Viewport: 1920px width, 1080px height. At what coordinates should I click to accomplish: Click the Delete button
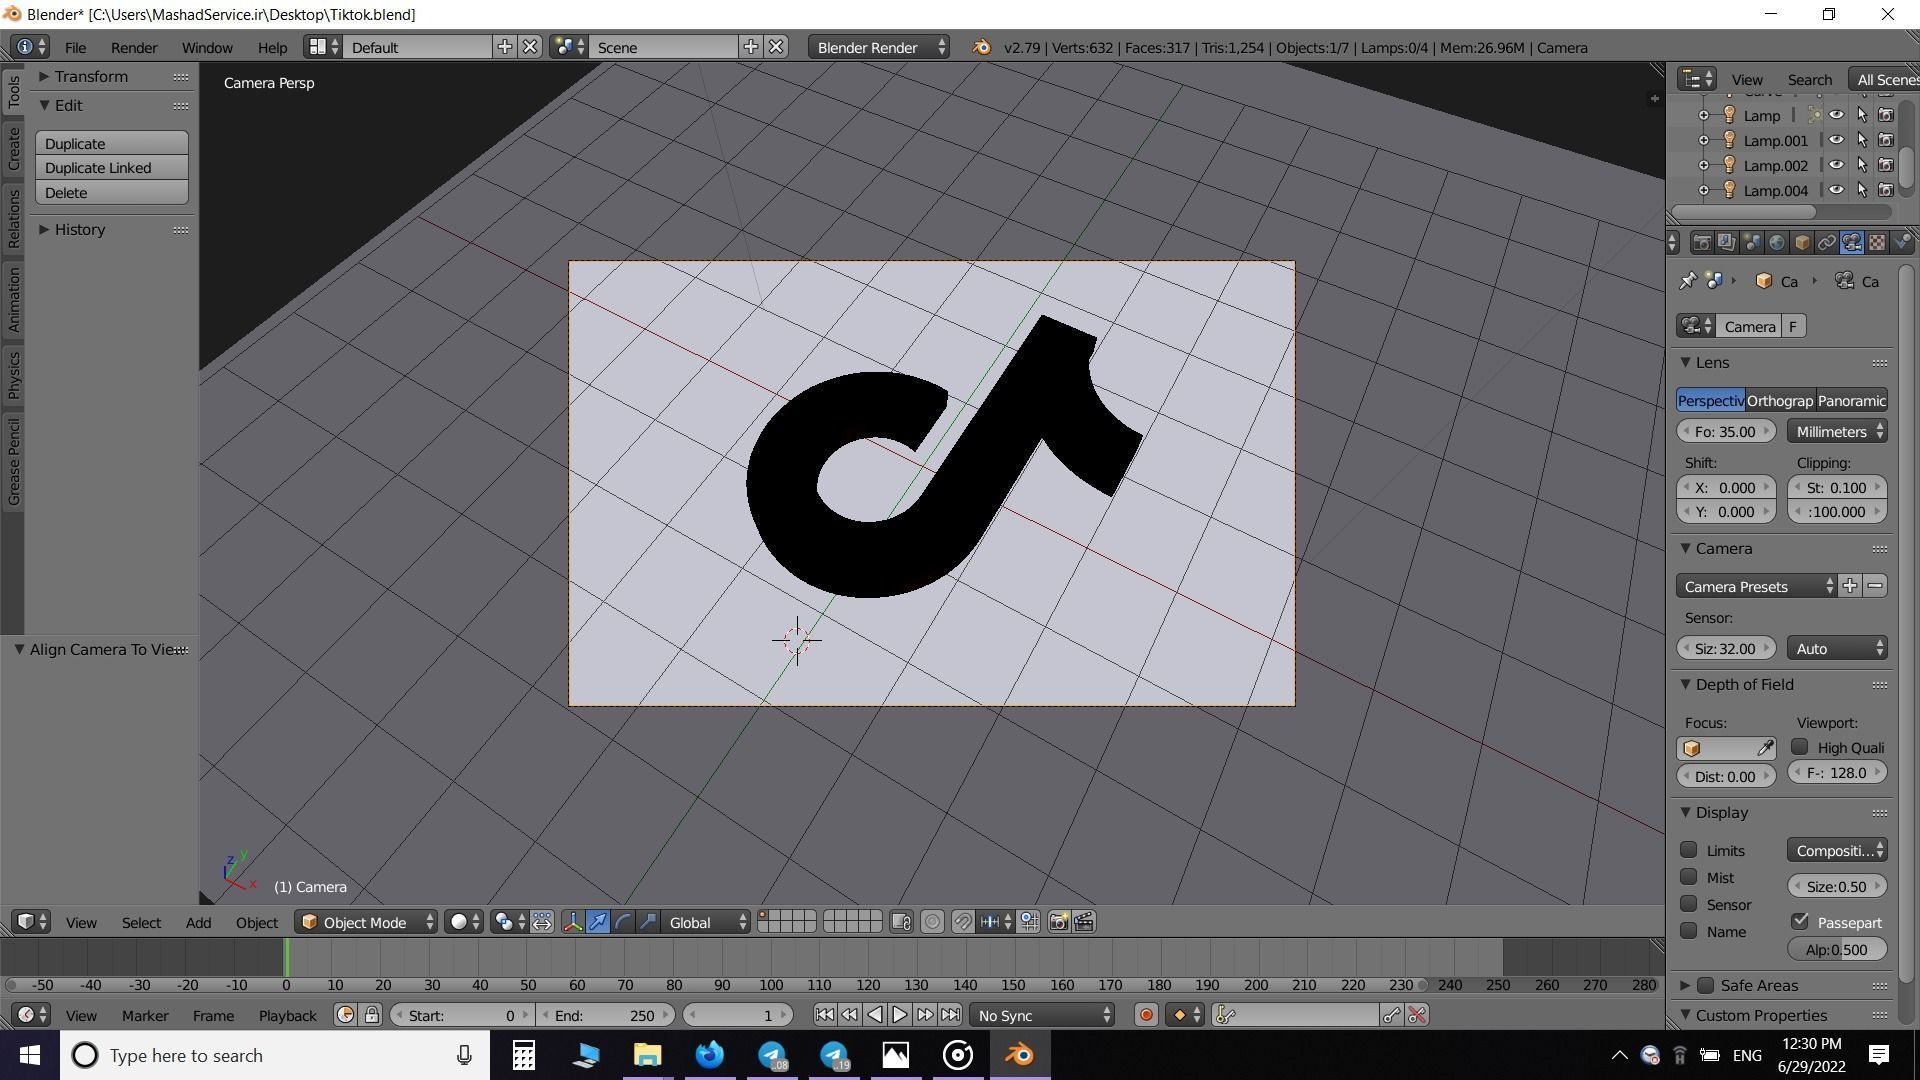click(x=112, y=193)
